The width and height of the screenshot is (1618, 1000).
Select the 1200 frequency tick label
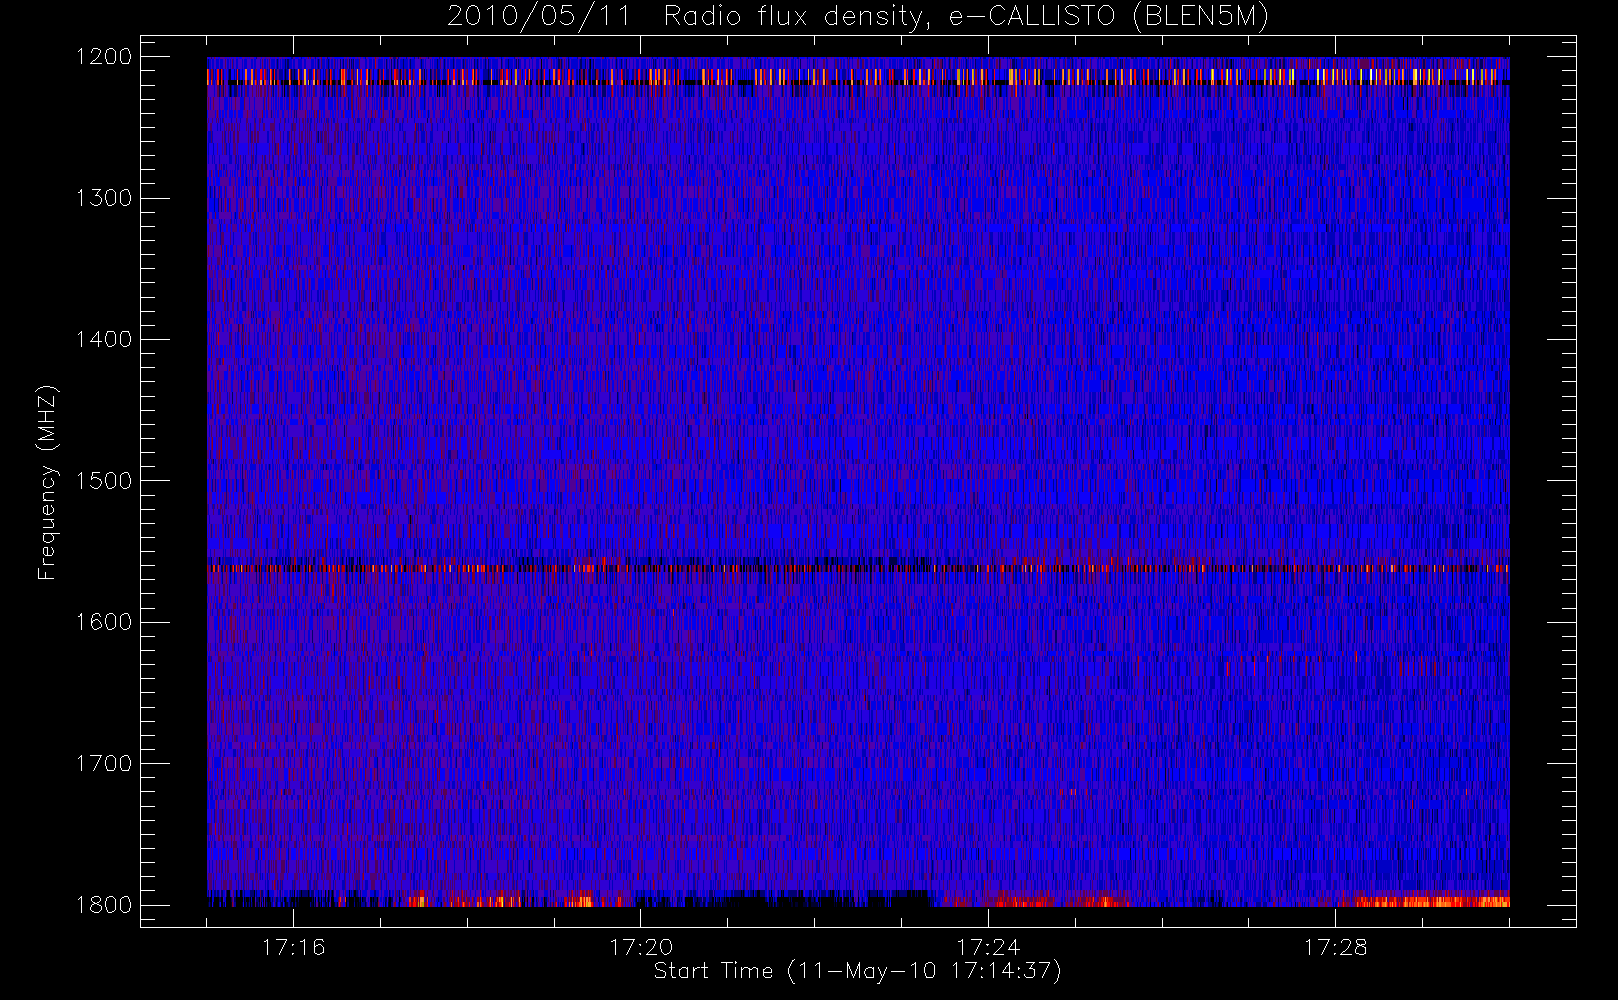click(105, 57)
